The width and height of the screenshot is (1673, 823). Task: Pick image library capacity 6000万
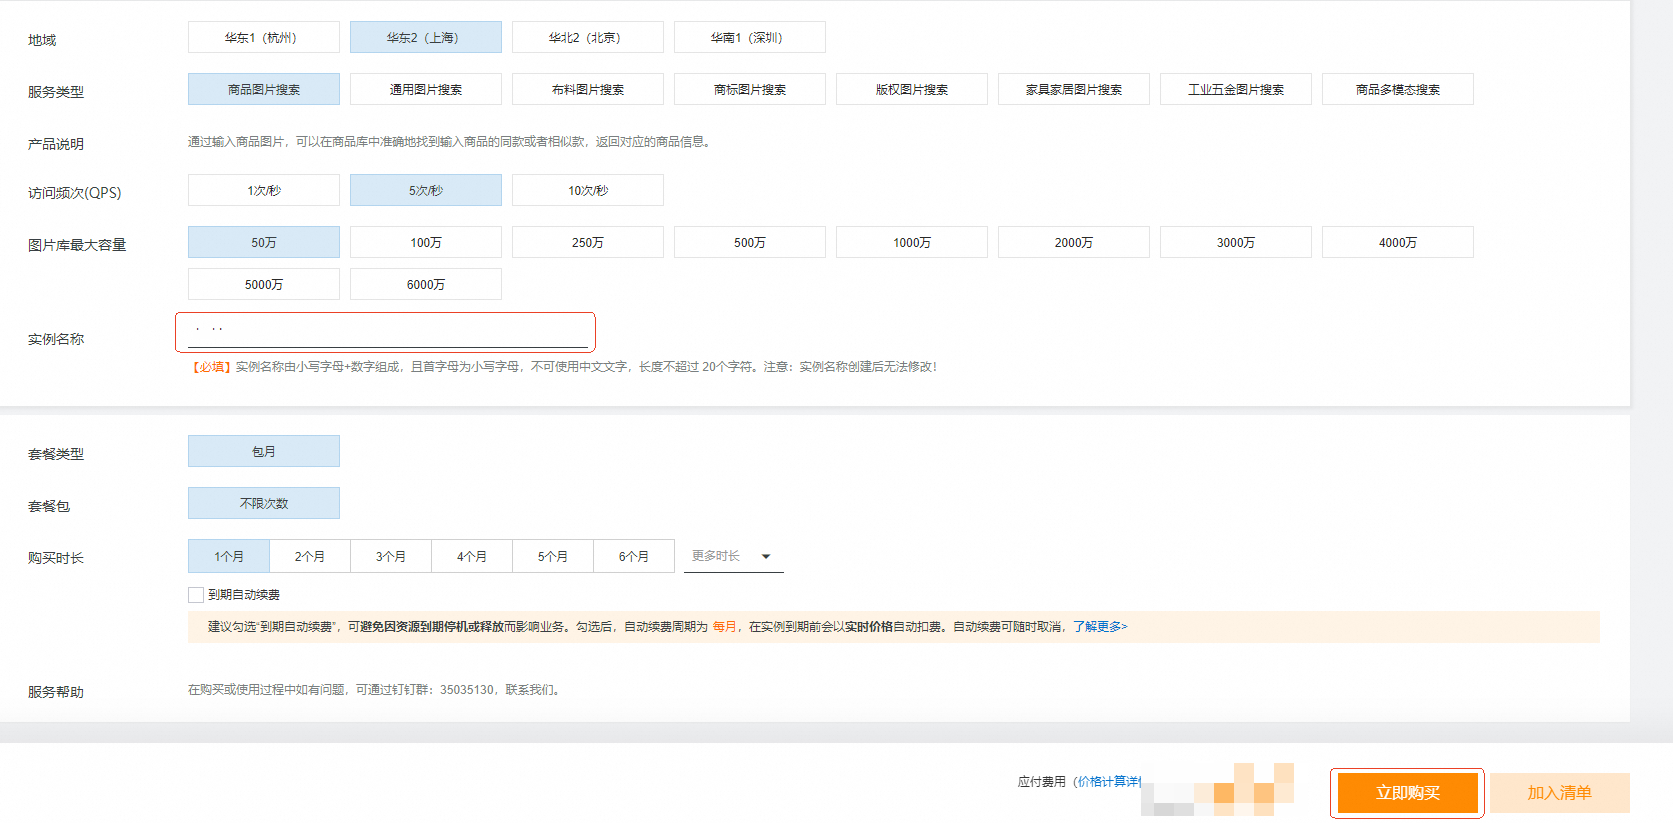426,284
